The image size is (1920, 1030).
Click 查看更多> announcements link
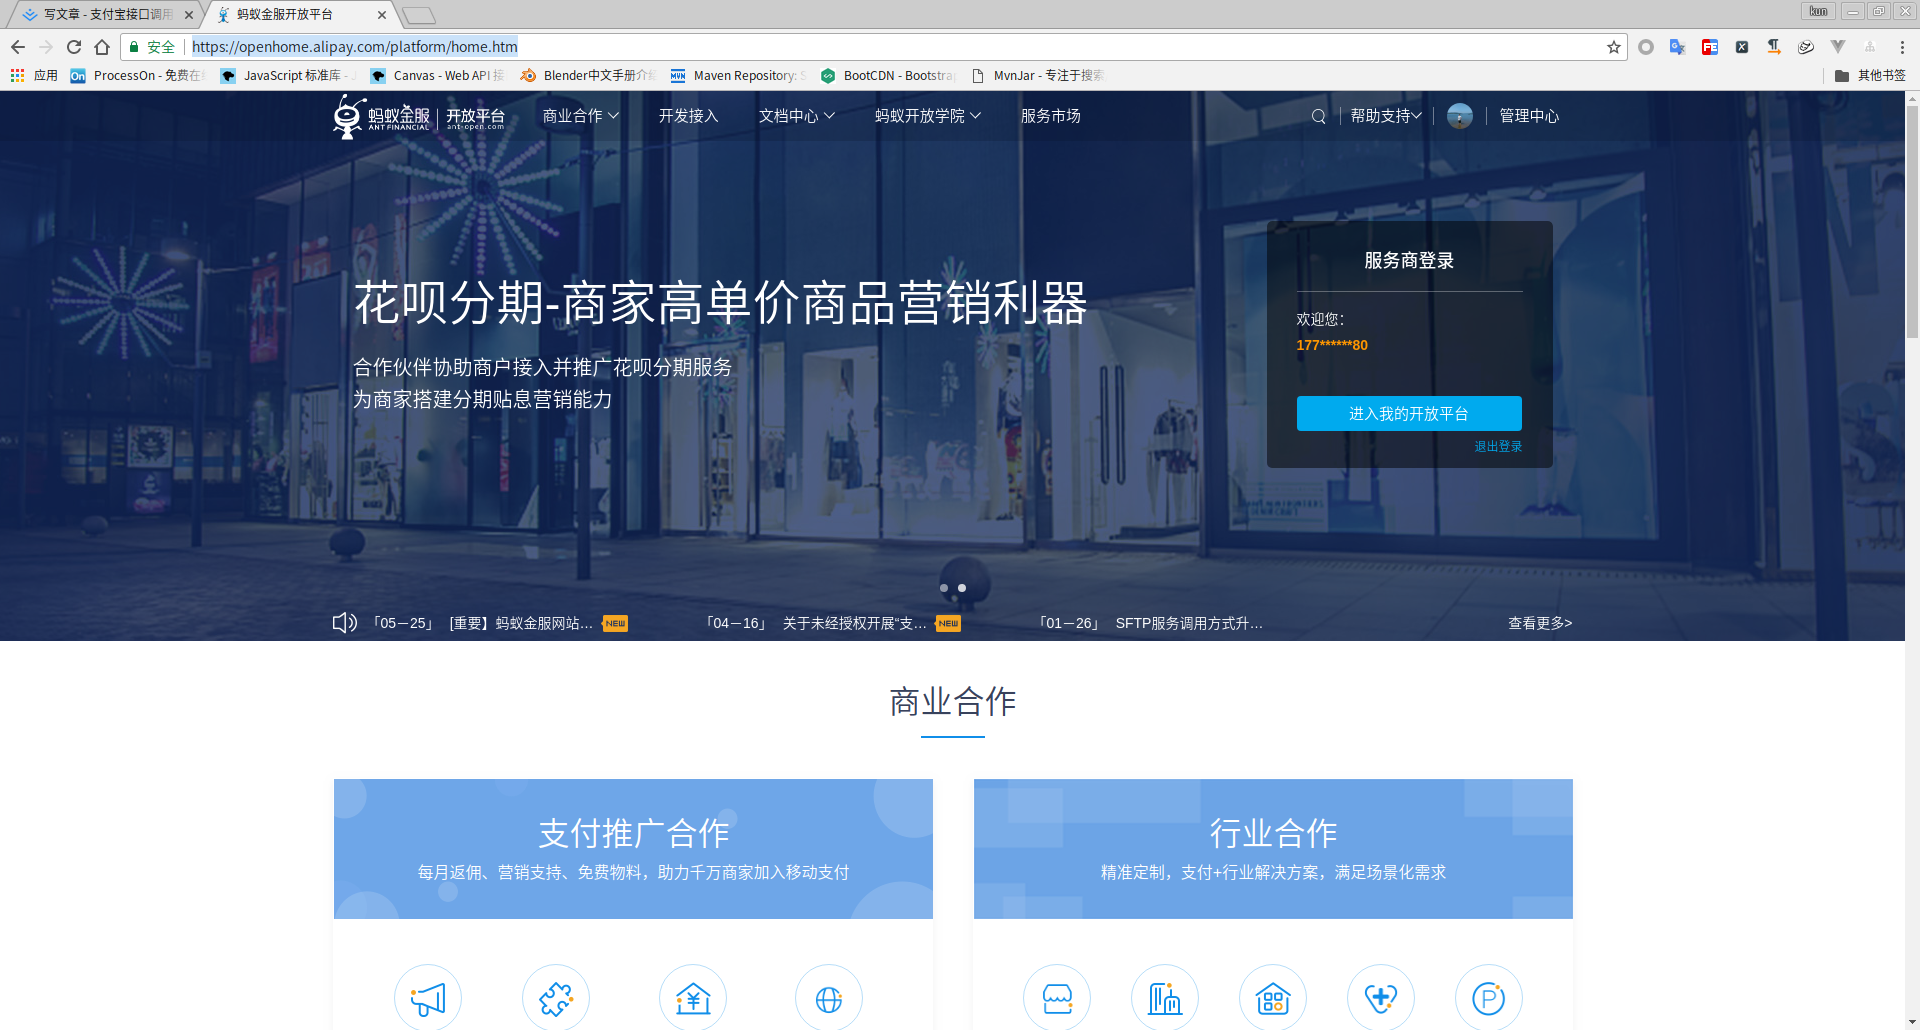1540,623
